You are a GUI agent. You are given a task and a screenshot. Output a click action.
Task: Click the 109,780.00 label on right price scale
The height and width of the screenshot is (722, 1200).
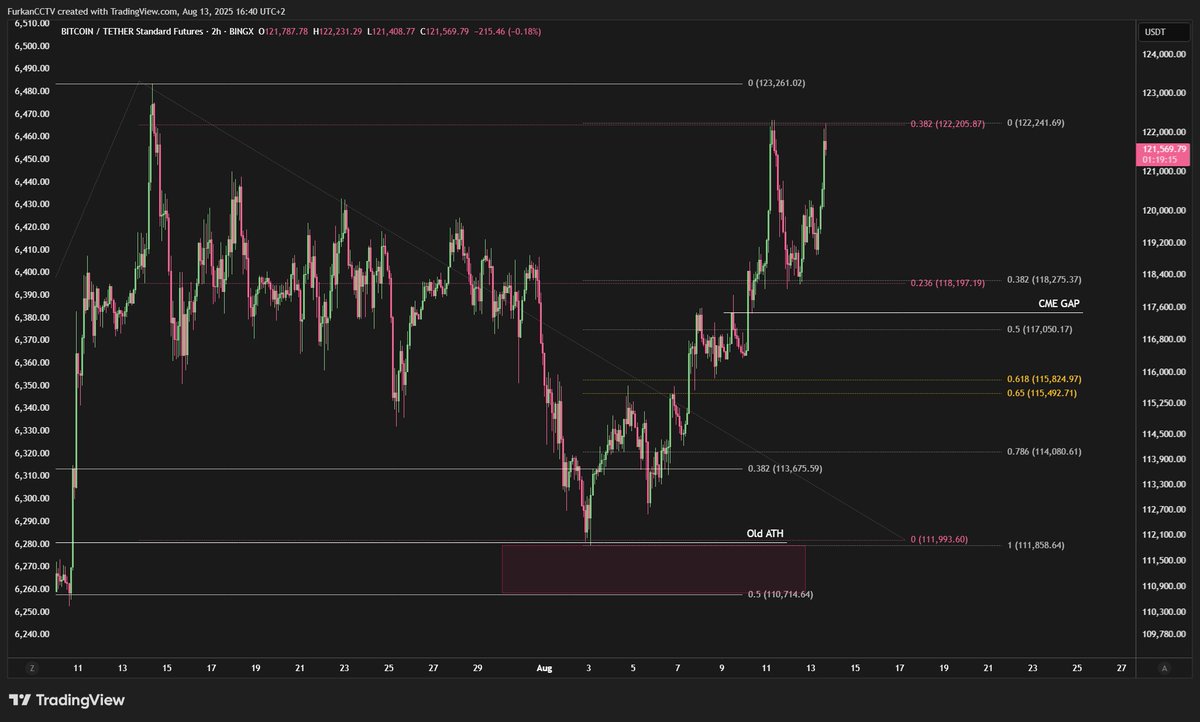[1163, 634]
